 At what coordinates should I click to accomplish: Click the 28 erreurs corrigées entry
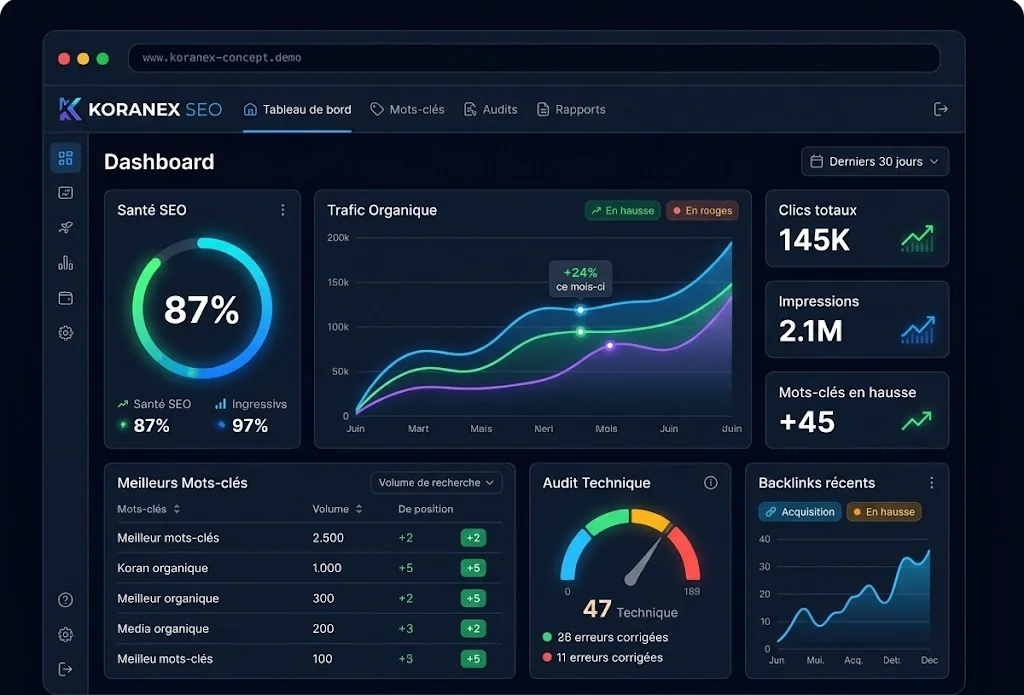(605, 637)
